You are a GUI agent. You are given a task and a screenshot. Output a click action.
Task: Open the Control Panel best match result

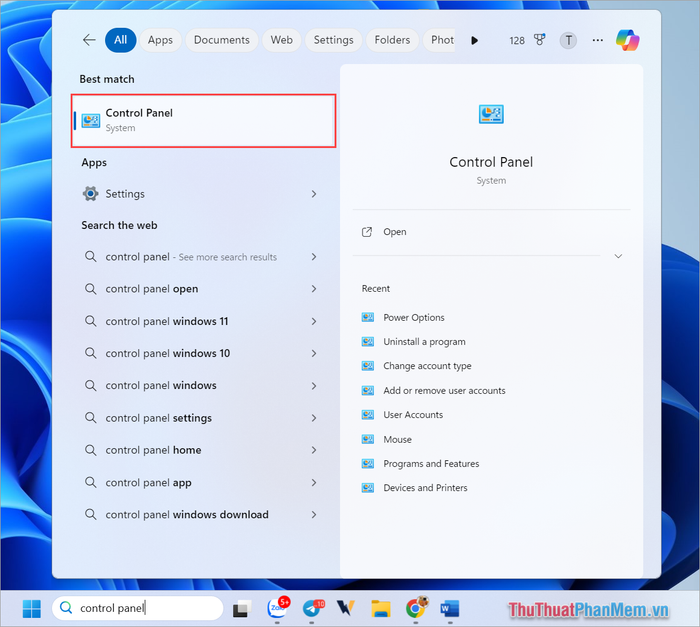tap(204, 121)
